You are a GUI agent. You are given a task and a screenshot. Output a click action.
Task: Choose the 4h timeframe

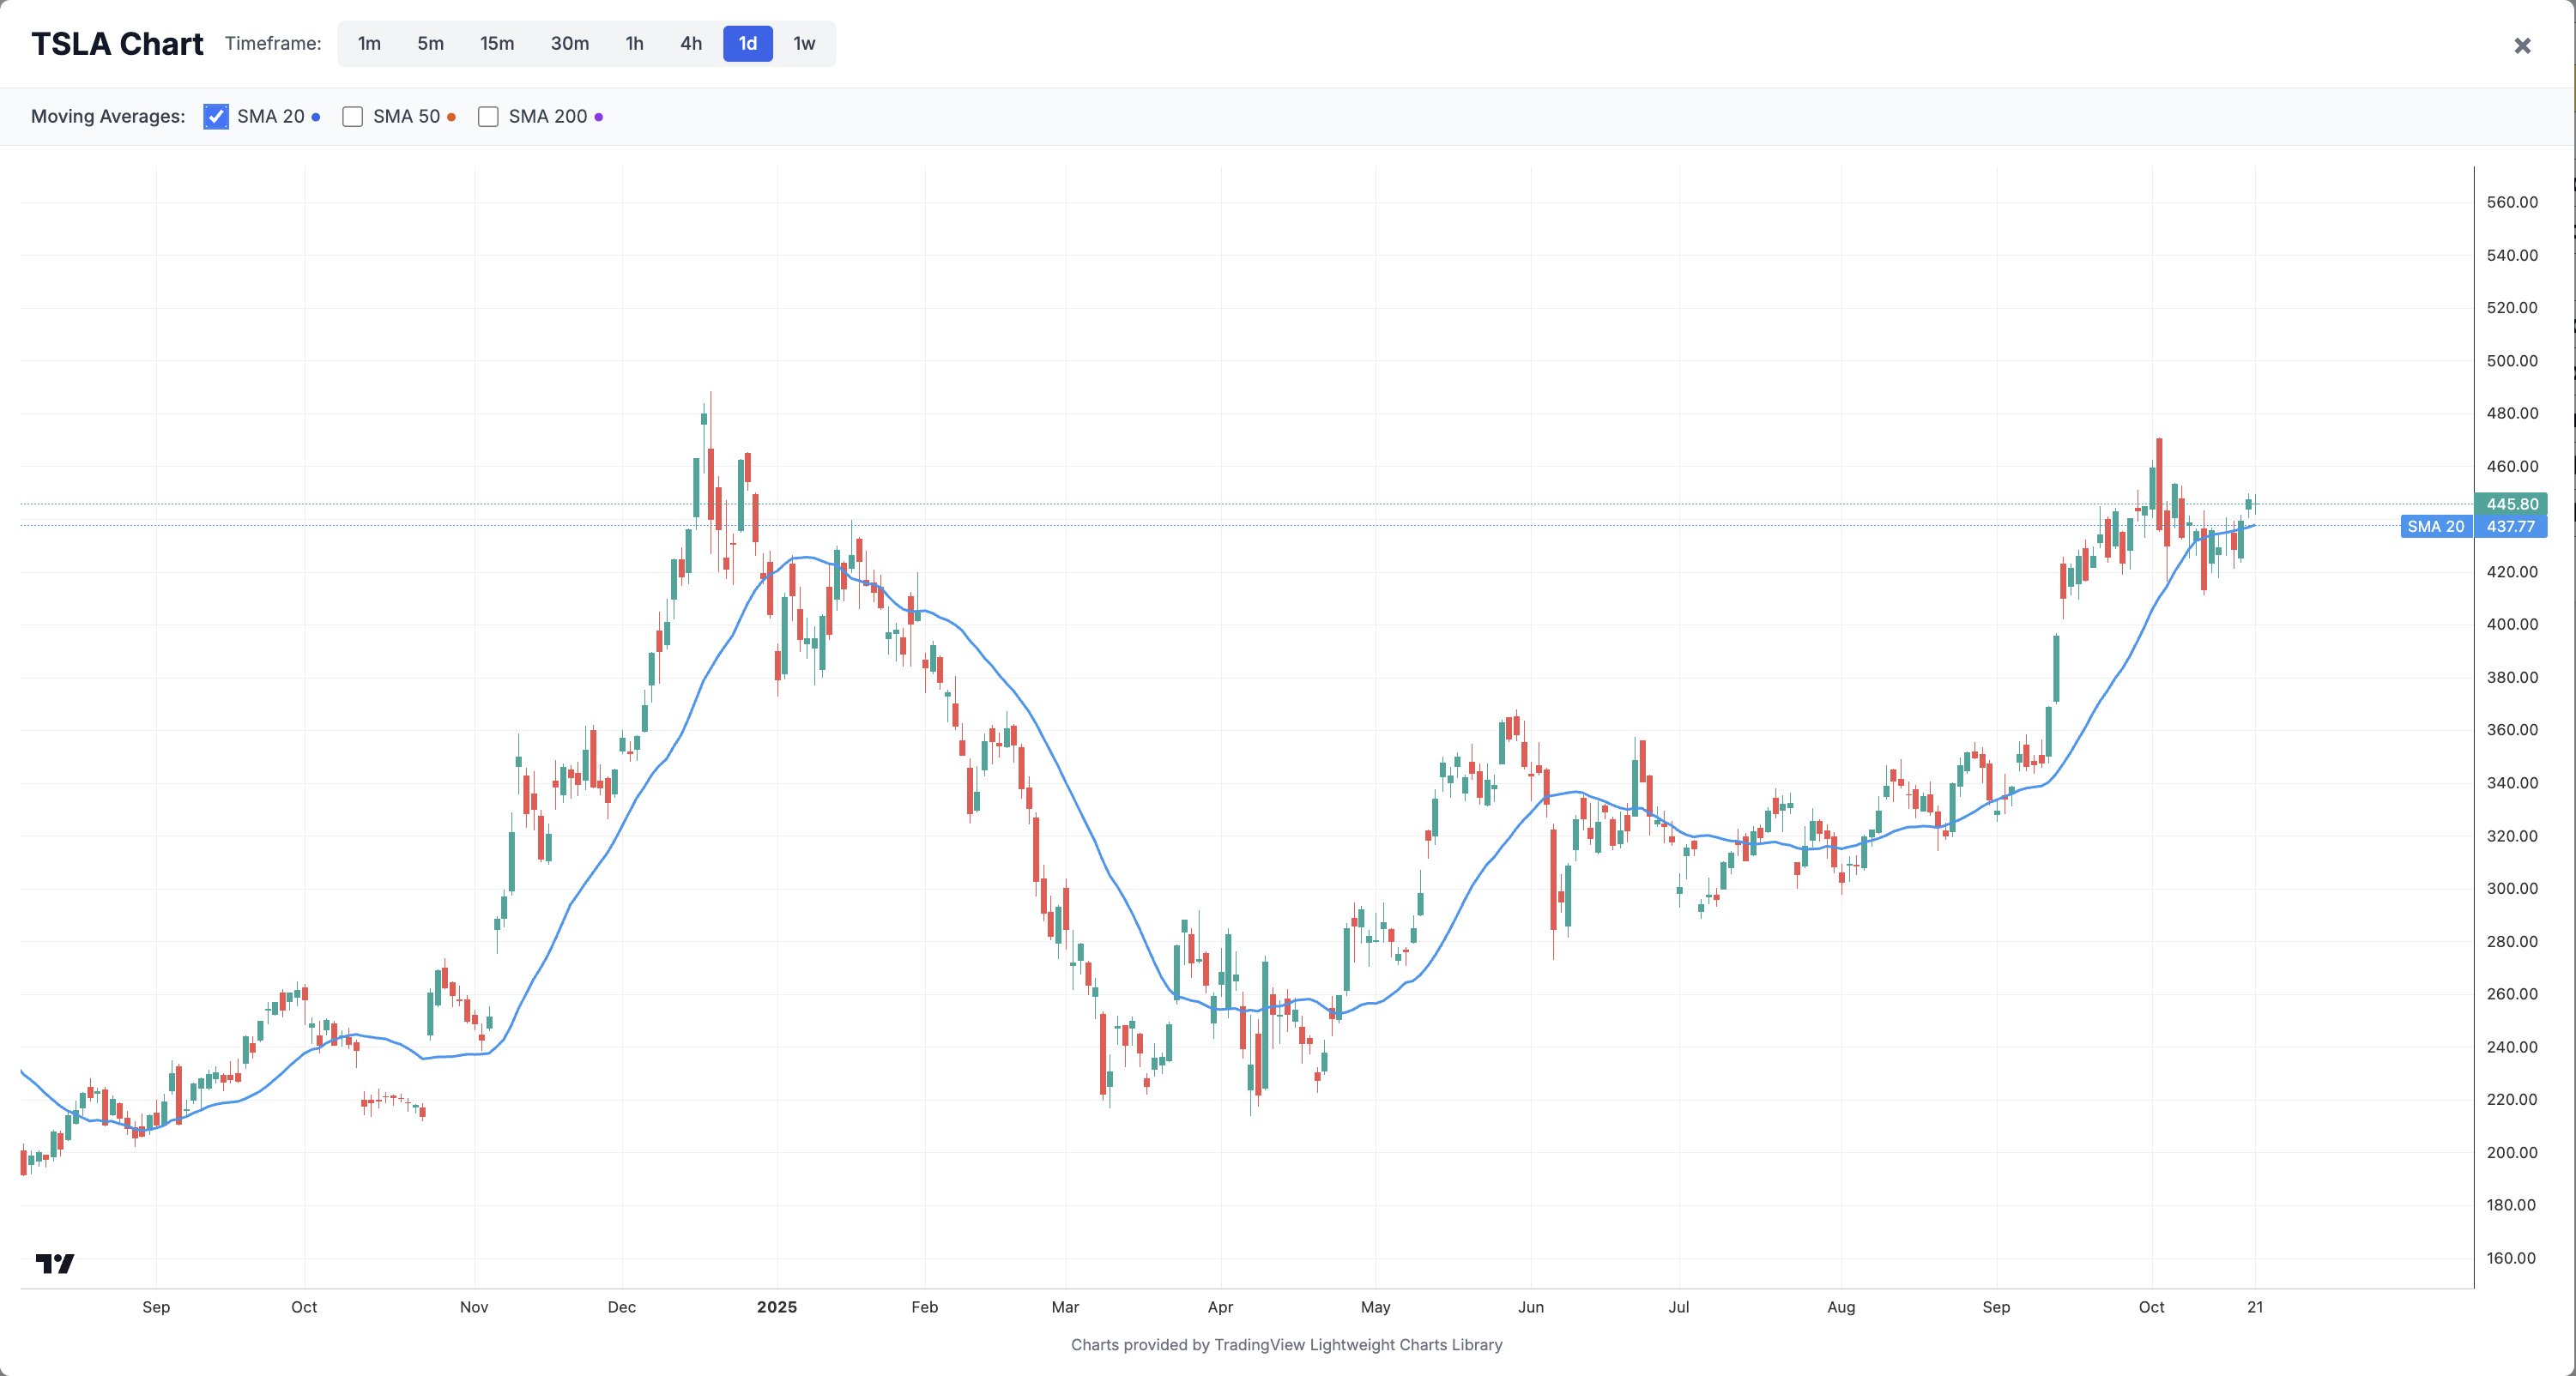point(690,44)
